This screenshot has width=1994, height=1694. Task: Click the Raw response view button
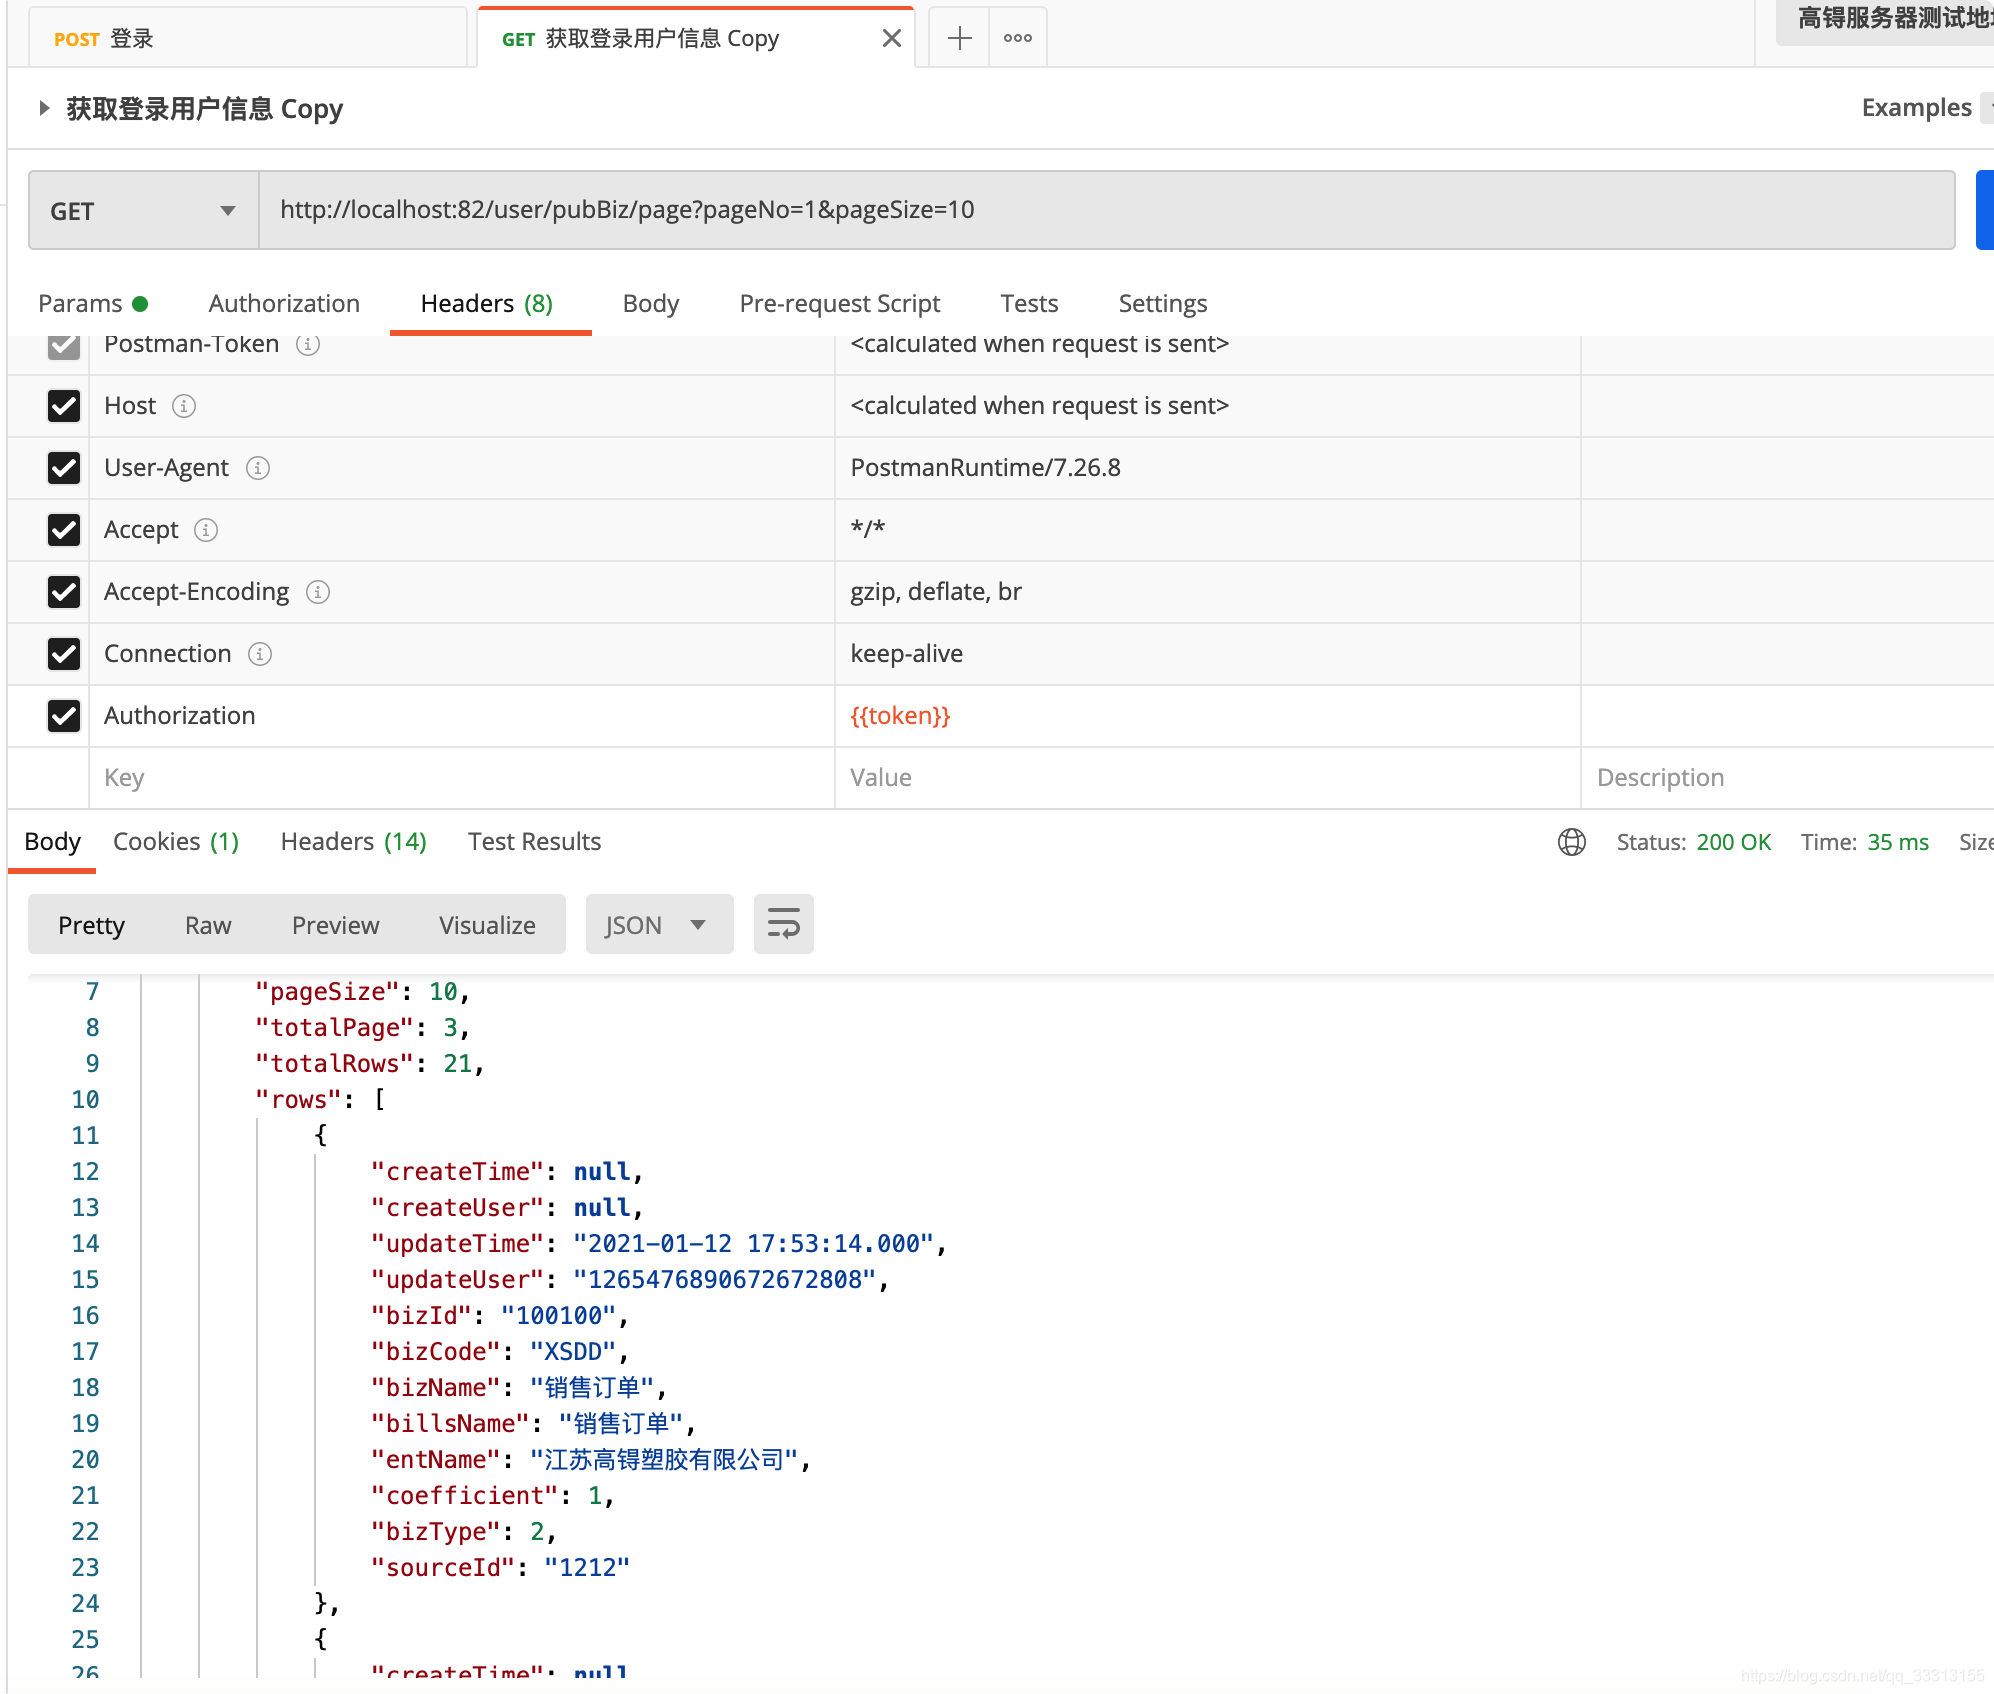point(208,924)
